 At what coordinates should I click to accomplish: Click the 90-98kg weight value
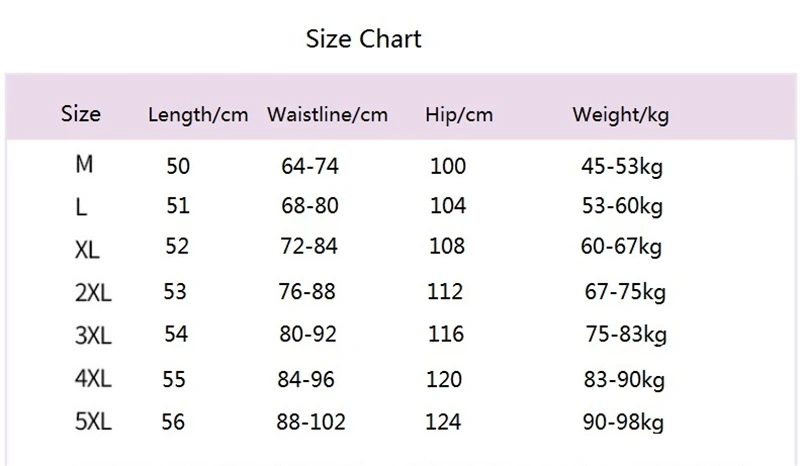[623, 423]
